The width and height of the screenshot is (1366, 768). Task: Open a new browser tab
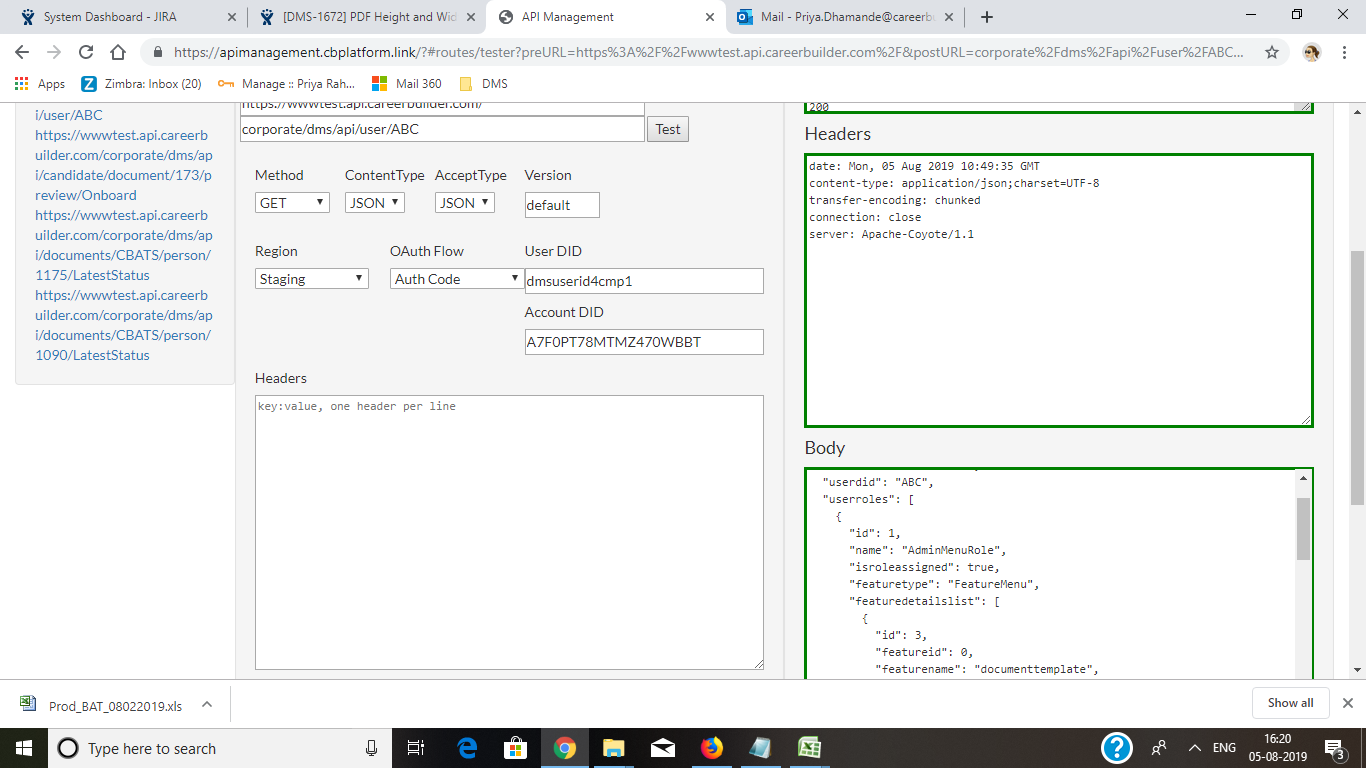click(987, 17)
